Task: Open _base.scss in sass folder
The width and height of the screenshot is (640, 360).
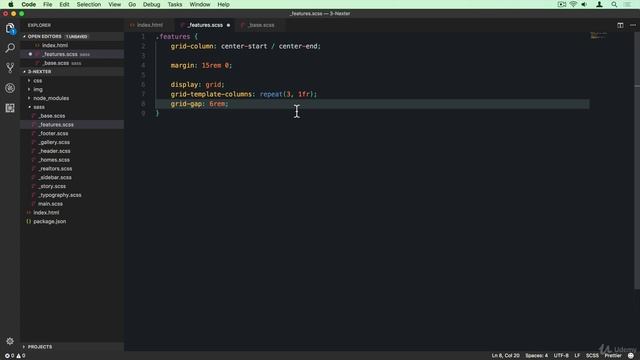Action: (x=52, y=116)
